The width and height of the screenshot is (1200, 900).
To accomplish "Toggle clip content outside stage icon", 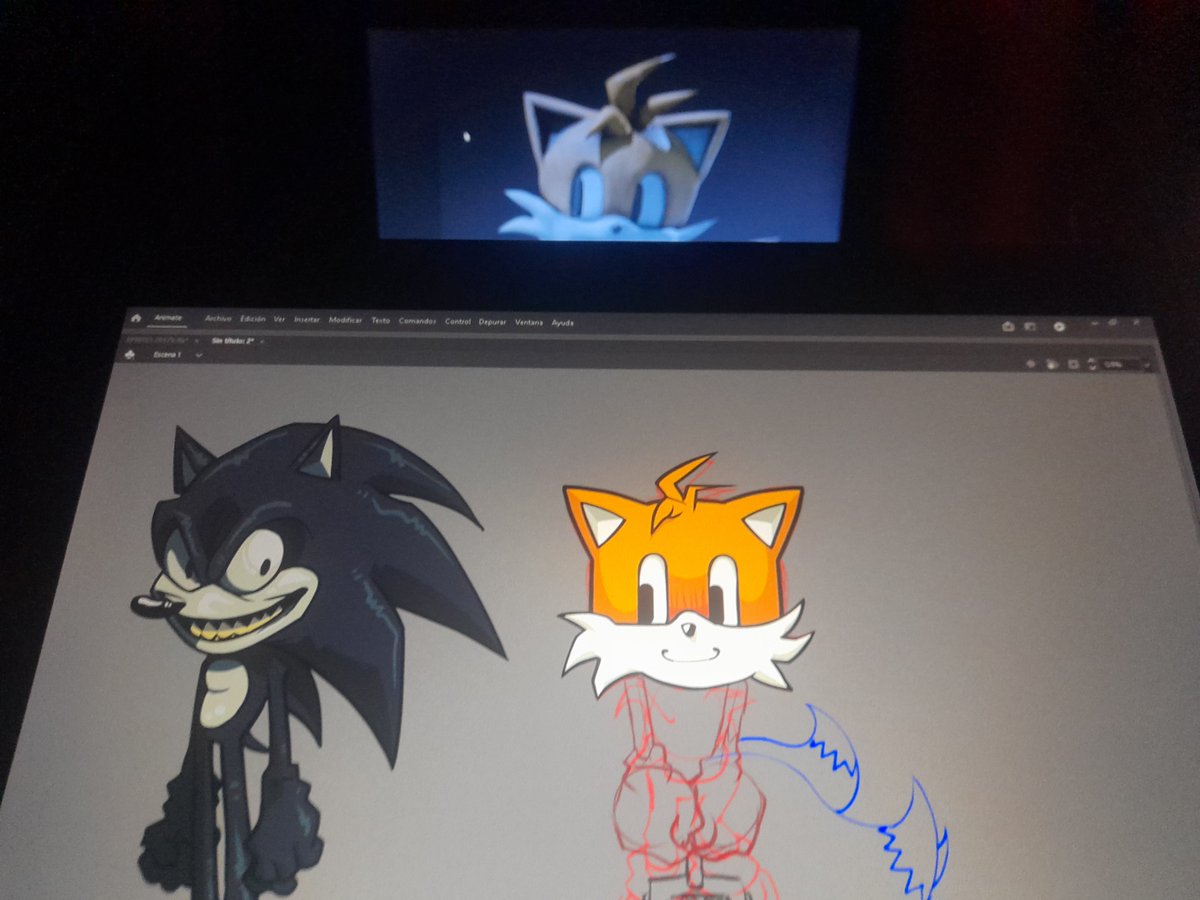I will 1073,364.
